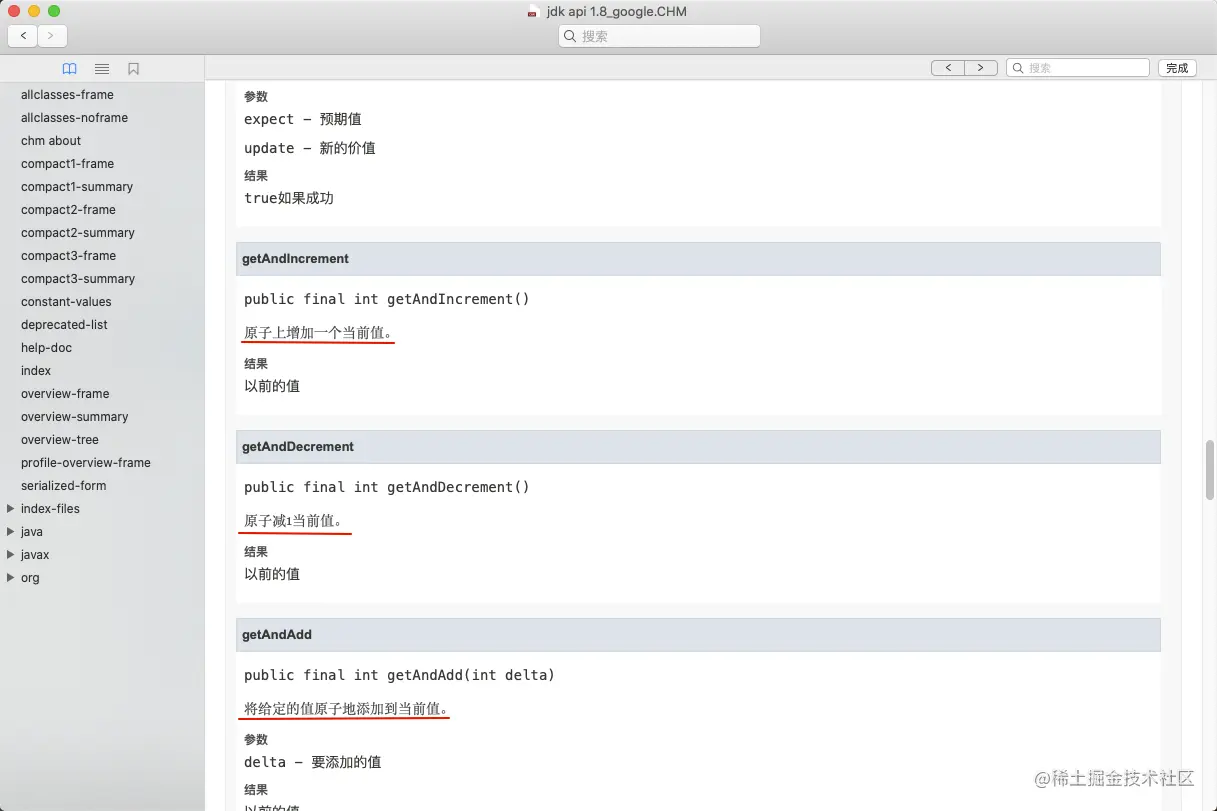This screenshot has width=1217, height=811.
Task: Select serialized-form entry
Action: pos(63,486)
